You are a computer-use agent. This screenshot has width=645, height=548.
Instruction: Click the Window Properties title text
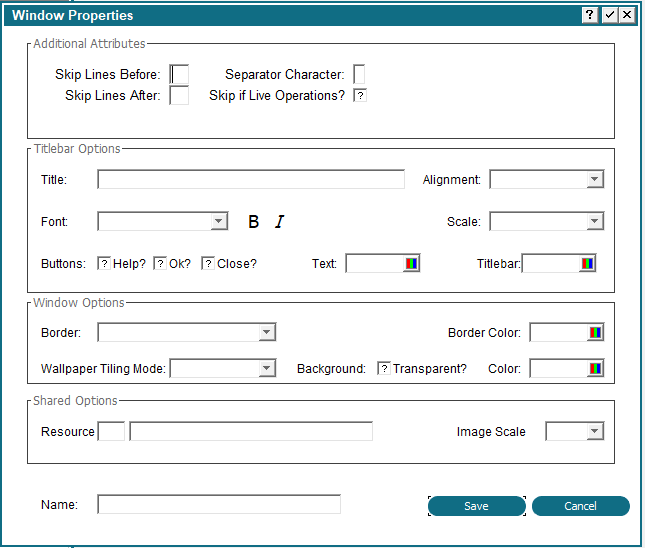(x=72, y=15)
